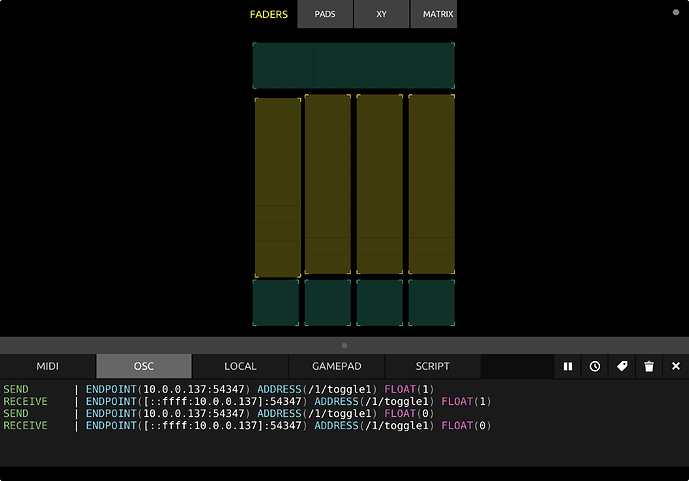Toggle the fourth green button below faders
This screenshot has width=689, height=481.
(432, 302)
